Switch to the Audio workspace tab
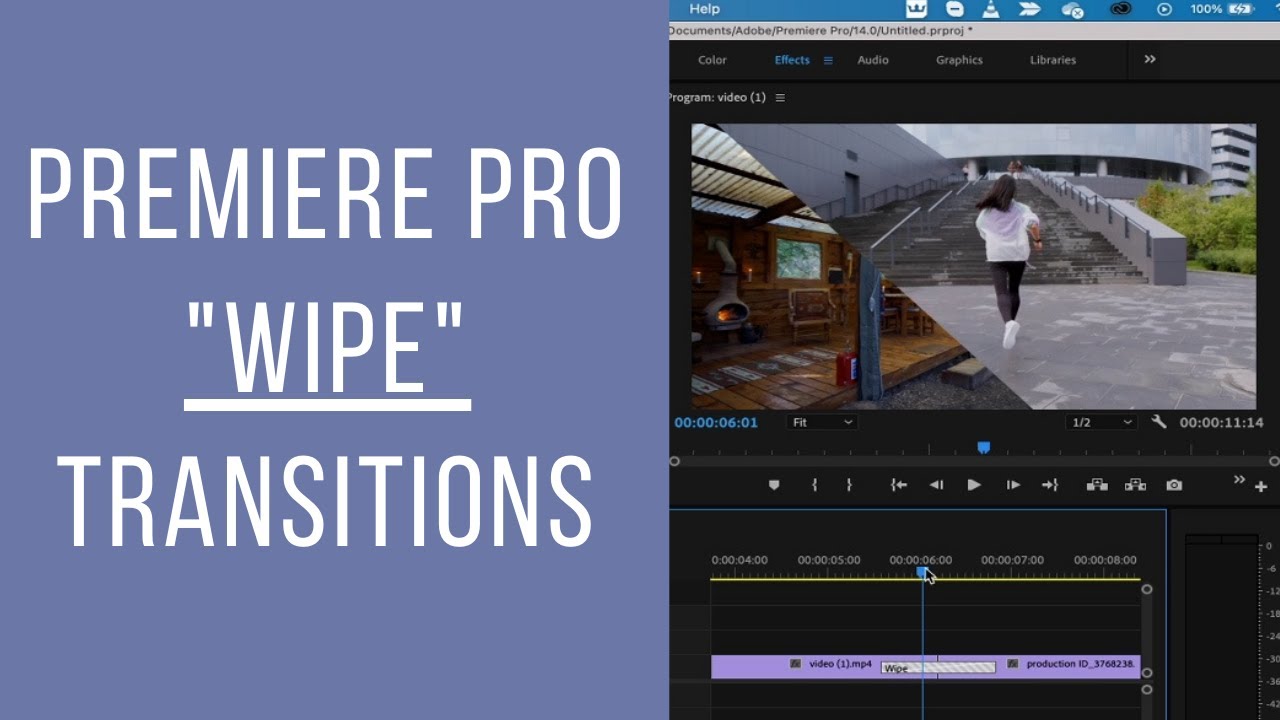Image resolution: width=1280 pixels, height=720 pixels. 873,60
